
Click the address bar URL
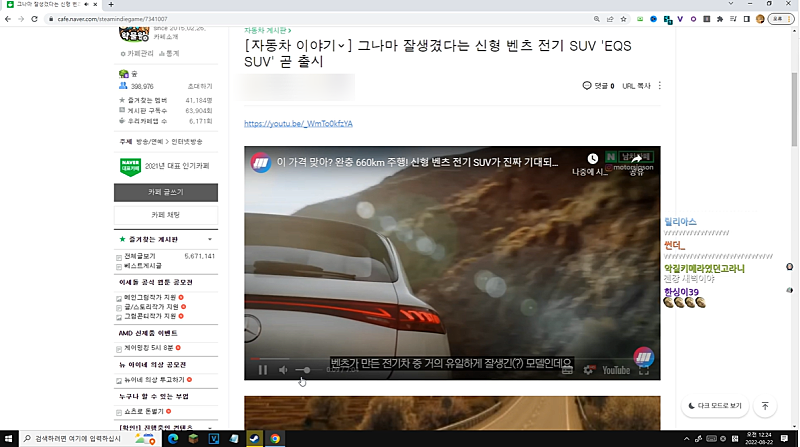[112, 19]
